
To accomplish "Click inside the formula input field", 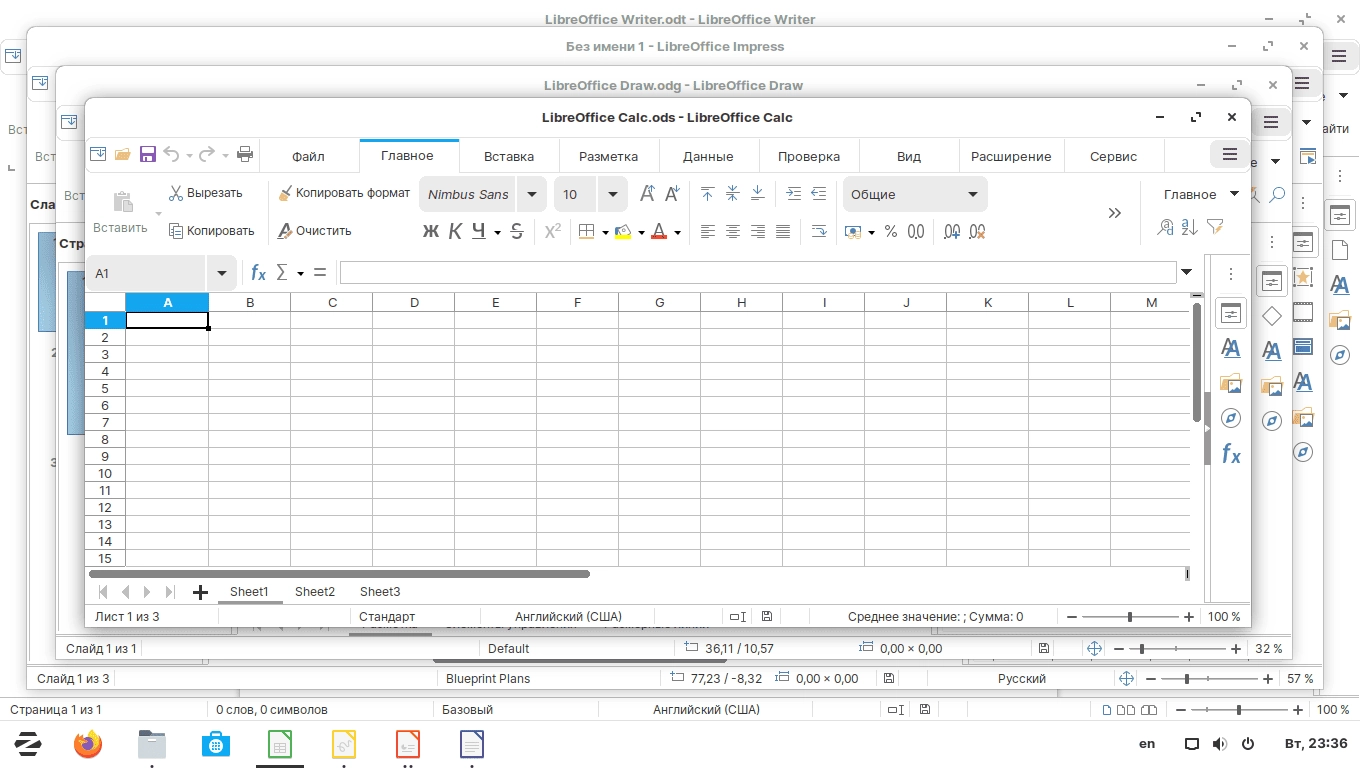I will coord(758,272).
